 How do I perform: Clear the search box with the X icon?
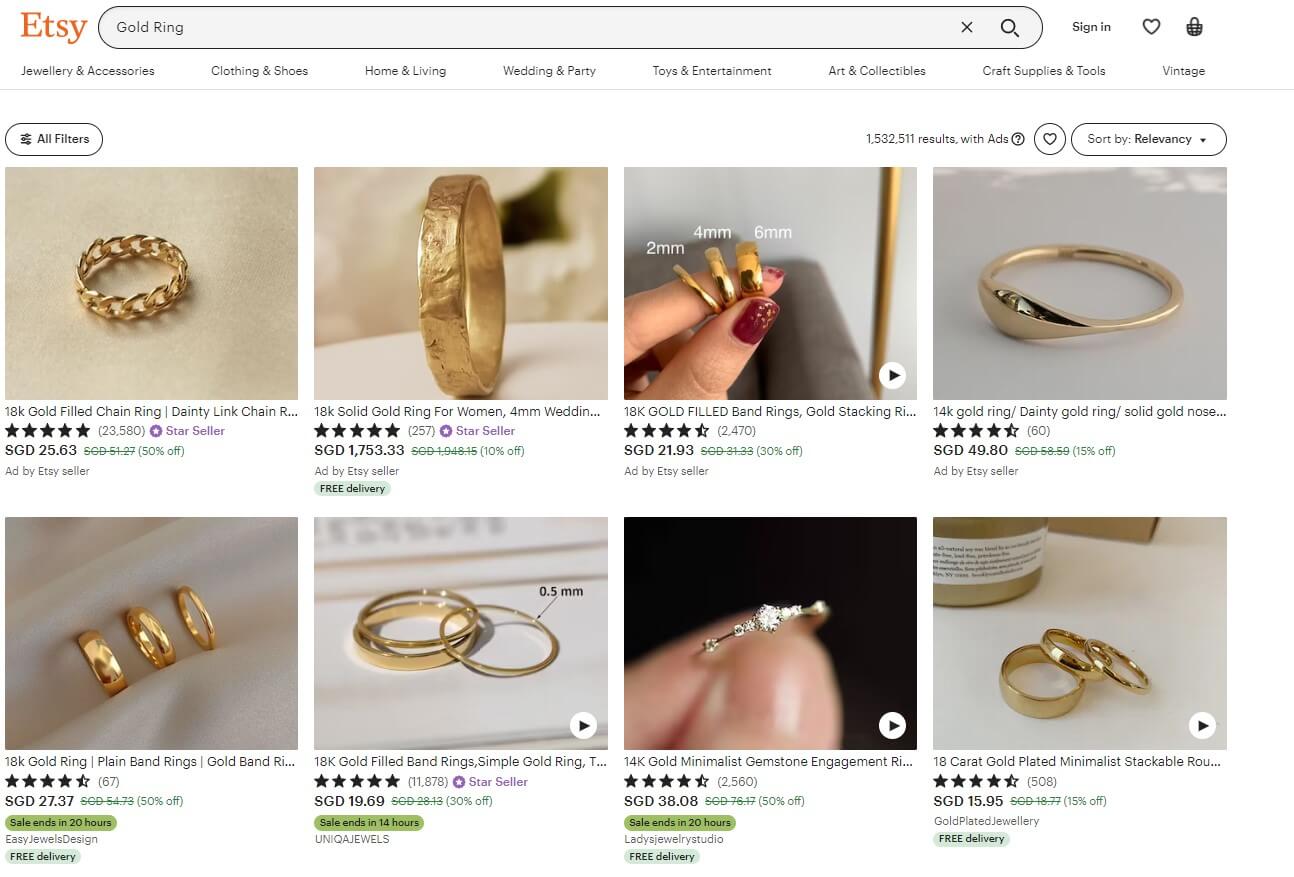pyautogui.click(x=966, y=27)
